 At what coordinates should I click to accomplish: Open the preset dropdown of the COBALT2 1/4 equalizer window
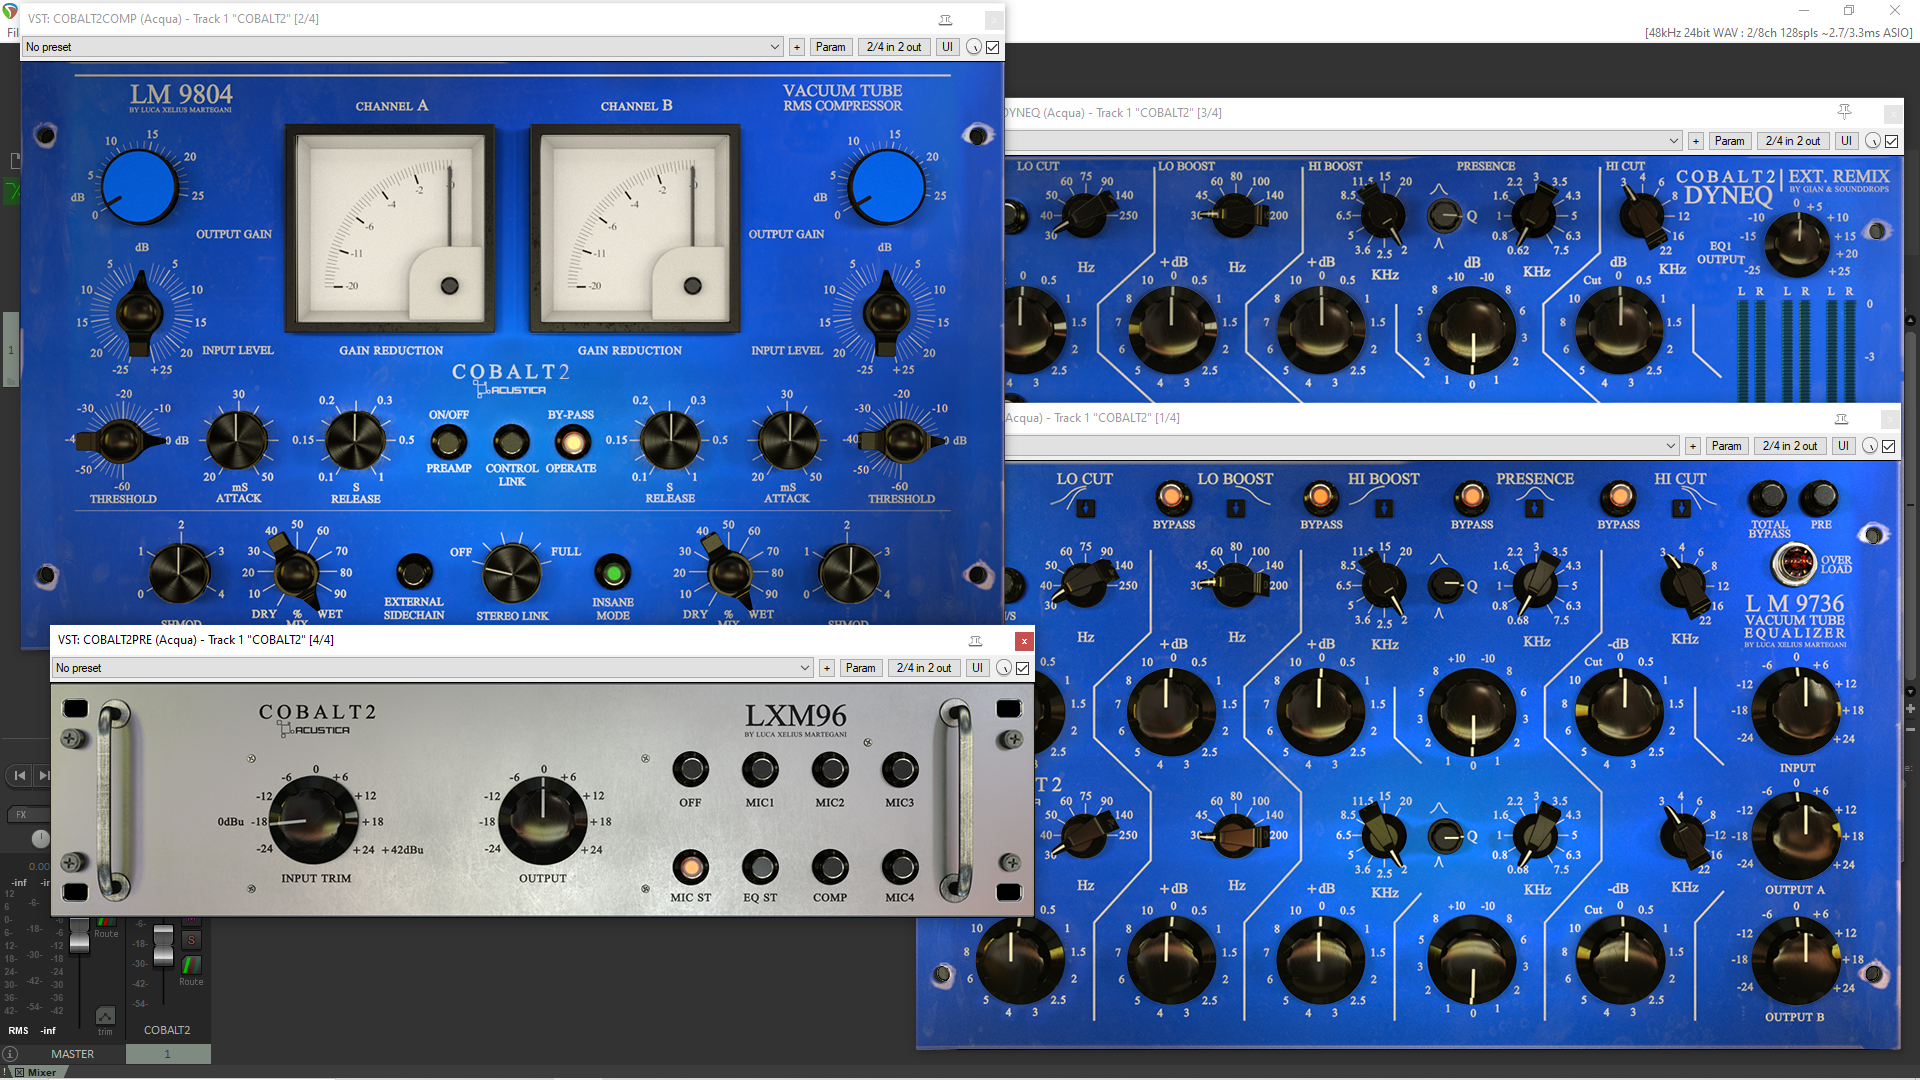pyautogui.click(x=1342, y=446)
